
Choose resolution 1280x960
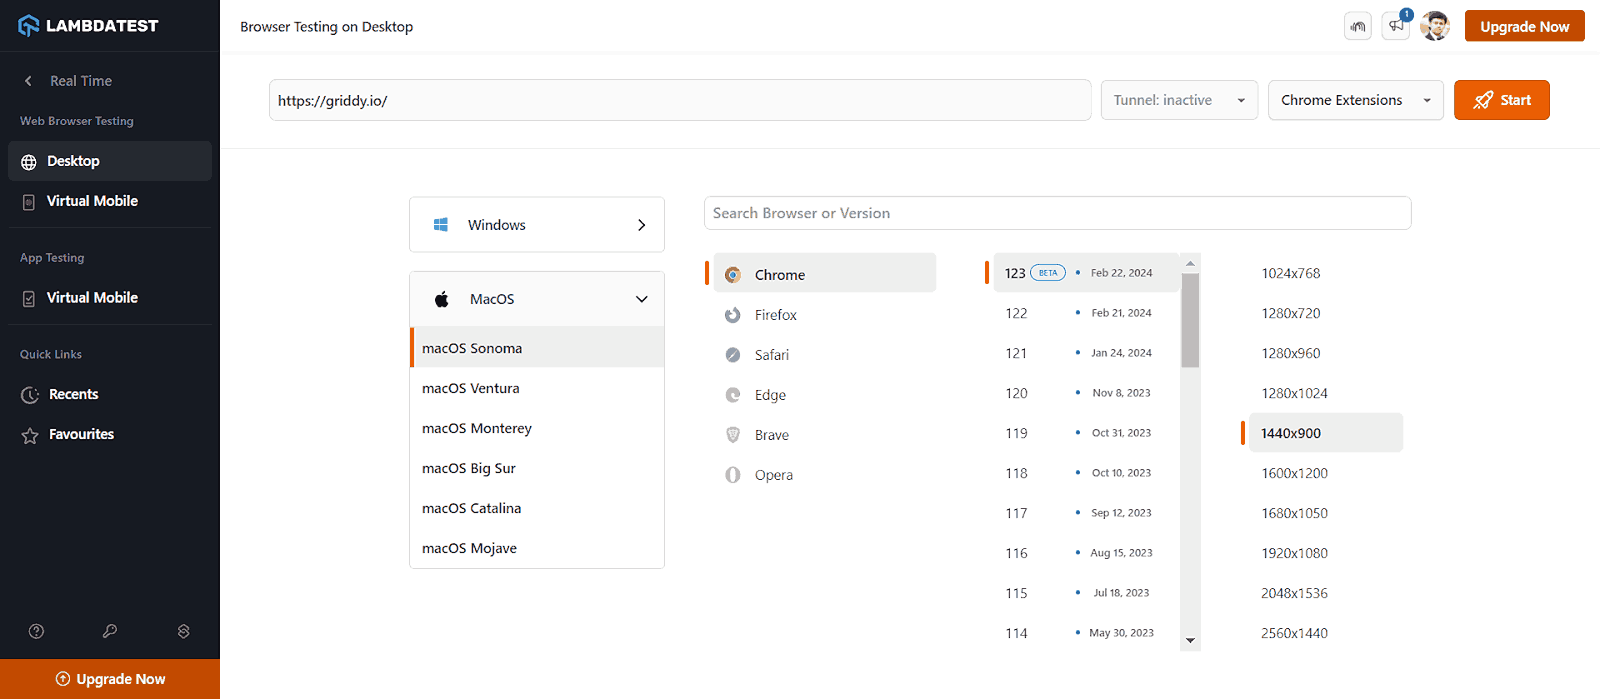(1291, 353)
